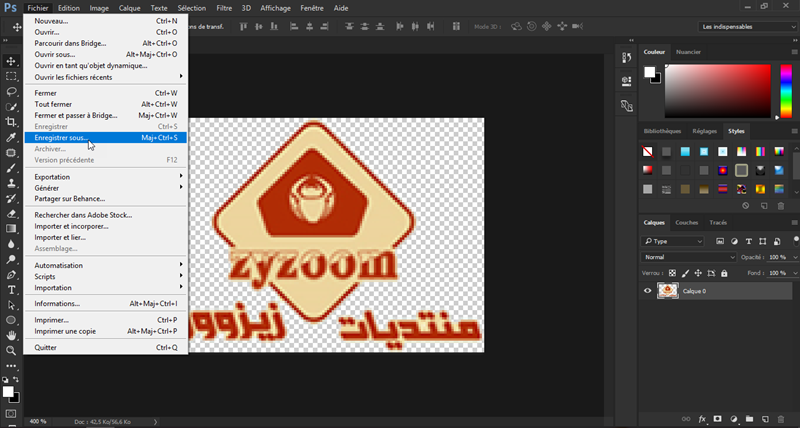Click the color field in Couleur panel
Screen dimensions: 800x428
(x=717, y=91)
